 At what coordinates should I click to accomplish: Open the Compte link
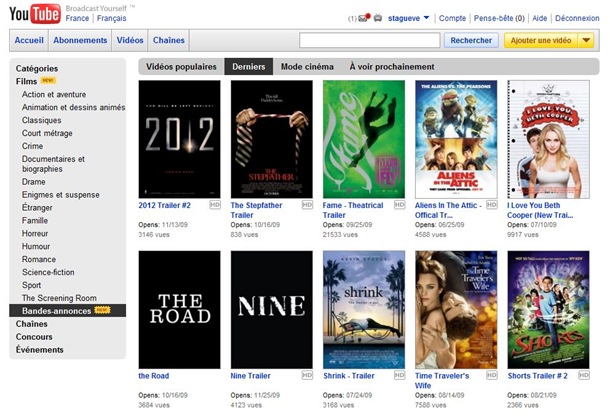[x=452, y=18]
